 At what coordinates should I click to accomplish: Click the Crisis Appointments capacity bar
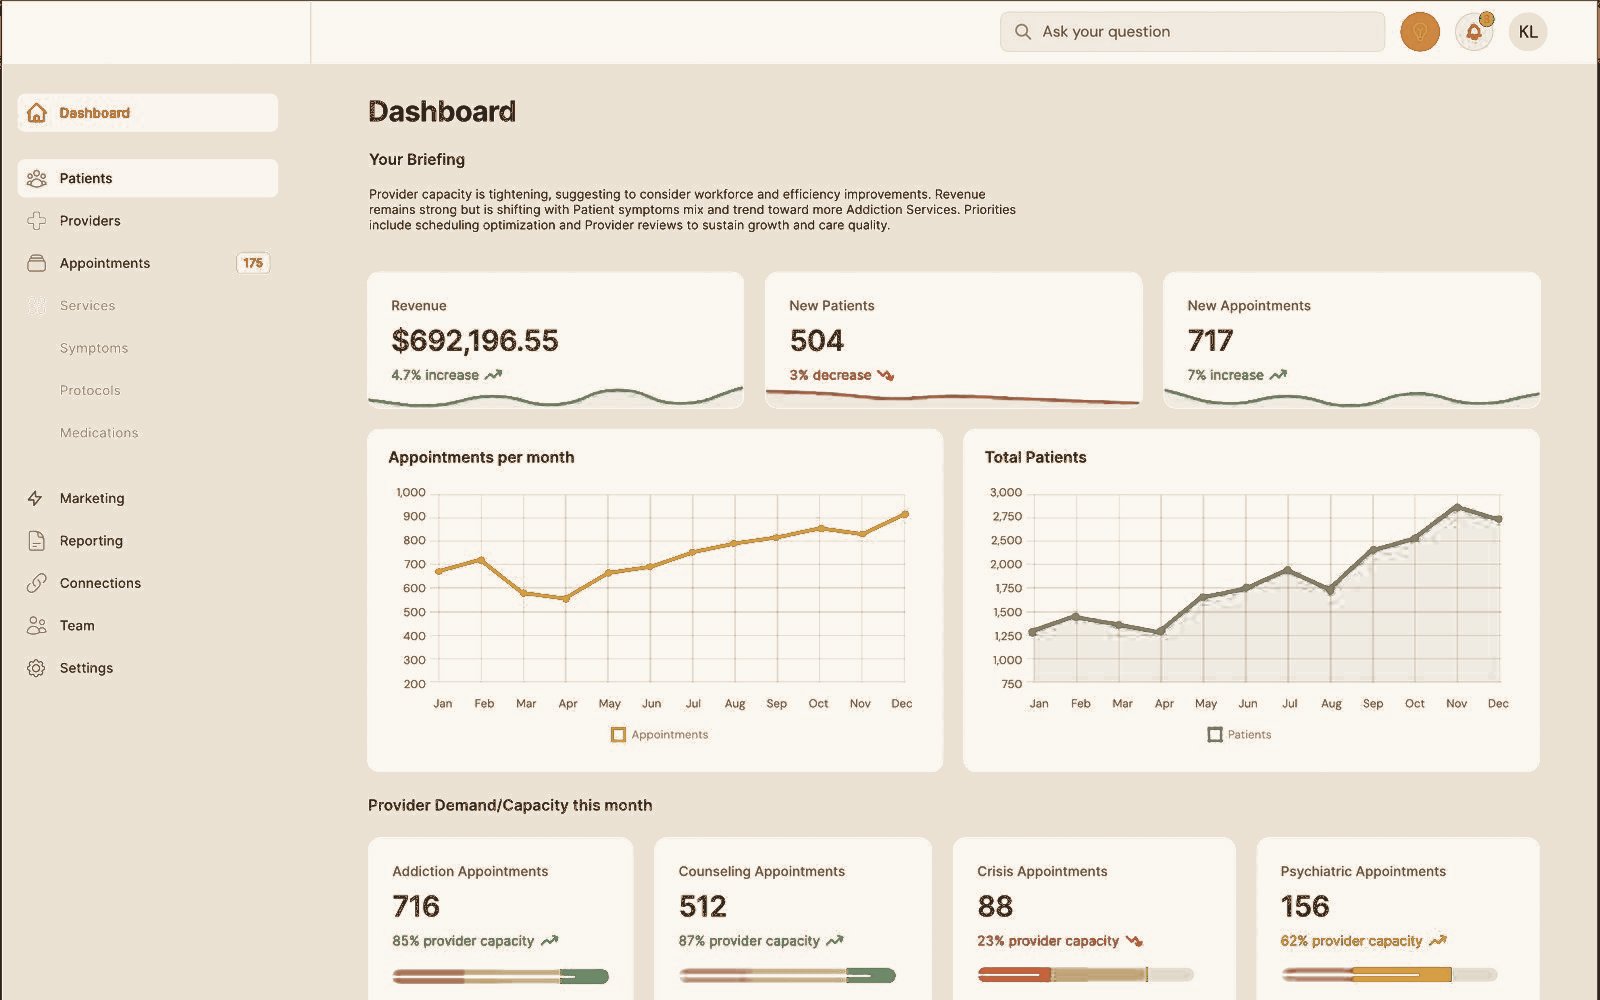point(1086,975)
